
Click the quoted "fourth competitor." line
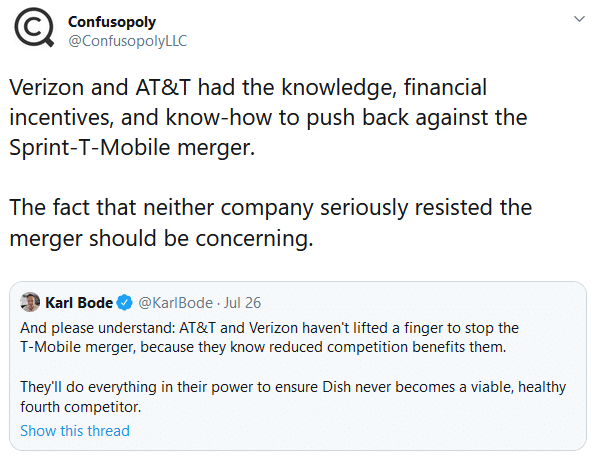point(81,407)
